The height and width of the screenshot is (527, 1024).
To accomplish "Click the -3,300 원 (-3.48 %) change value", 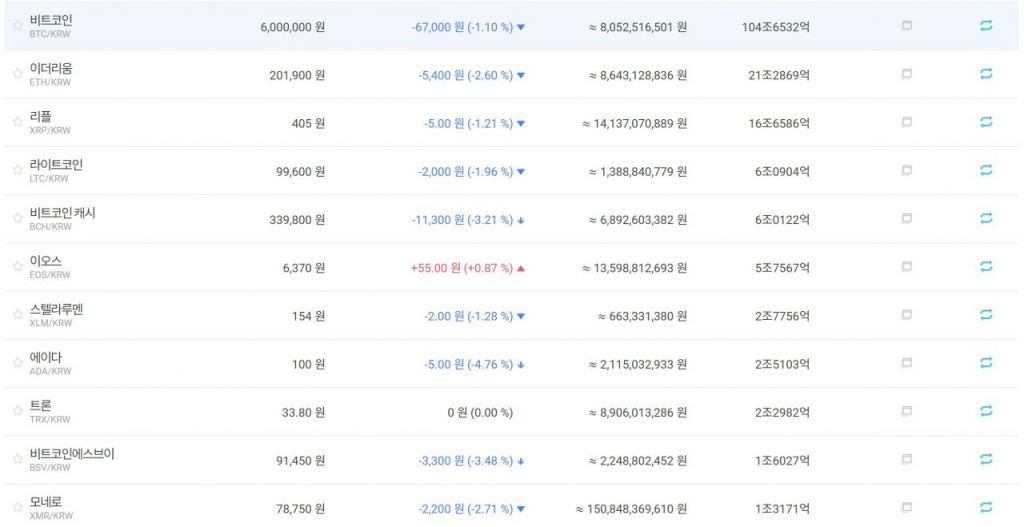I will coord(472,461).
